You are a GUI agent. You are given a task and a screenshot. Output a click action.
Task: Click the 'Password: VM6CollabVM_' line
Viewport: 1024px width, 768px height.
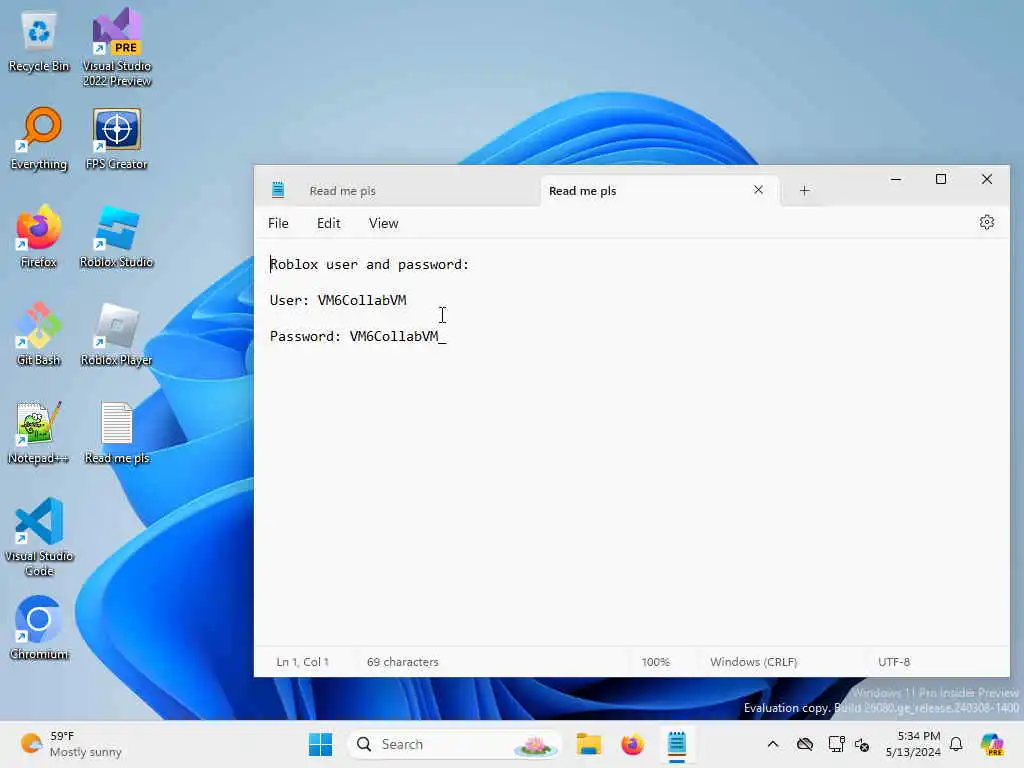point(358,336)
